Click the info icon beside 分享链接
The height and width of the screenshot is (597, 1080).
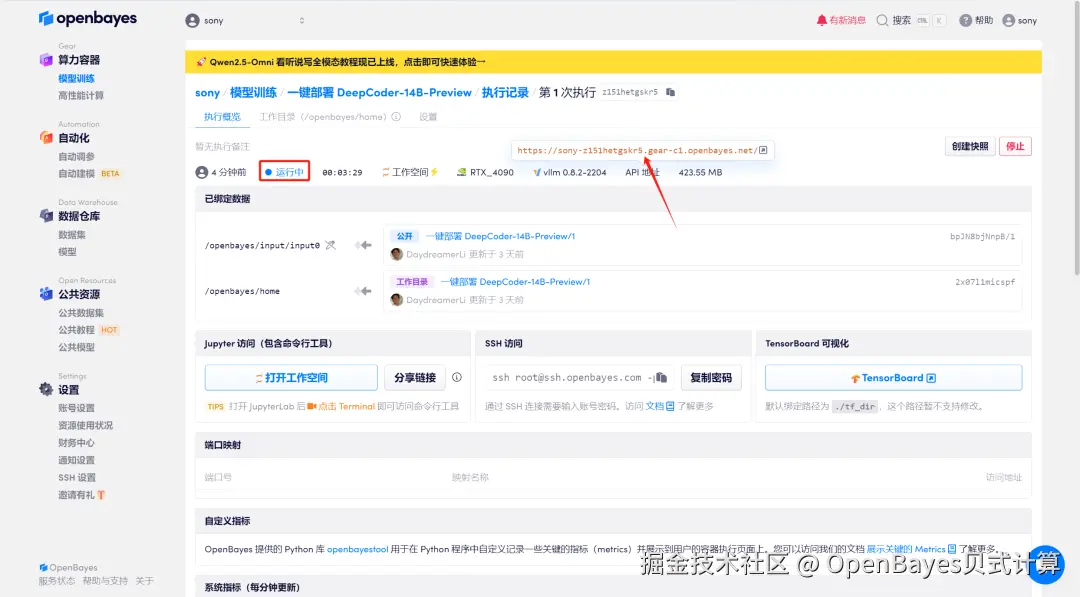[457, 377]
